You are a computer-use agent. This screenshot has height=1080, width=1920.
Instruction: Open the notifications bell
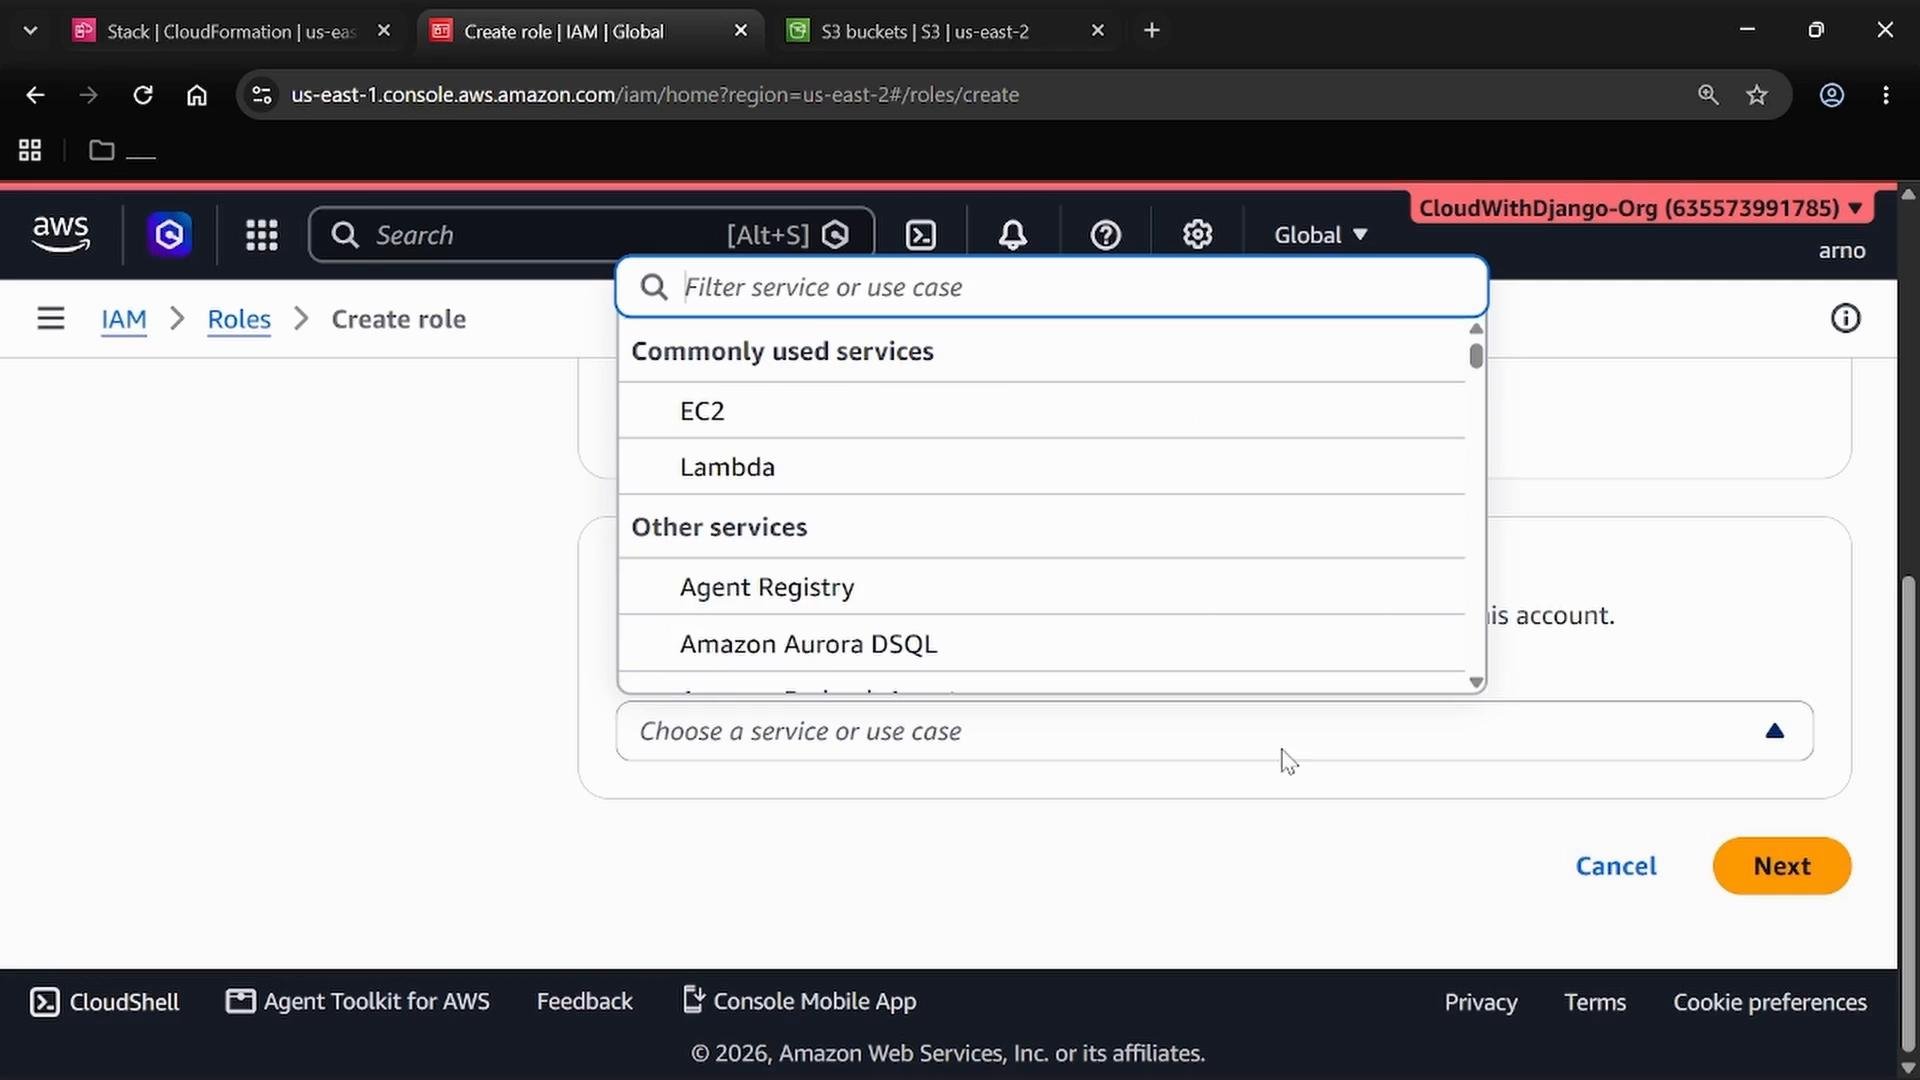point(1013,235)
